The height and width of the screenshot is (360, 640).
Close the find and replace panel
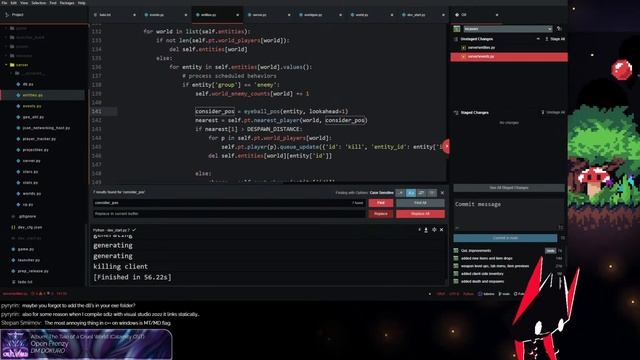tap(442, 193)
